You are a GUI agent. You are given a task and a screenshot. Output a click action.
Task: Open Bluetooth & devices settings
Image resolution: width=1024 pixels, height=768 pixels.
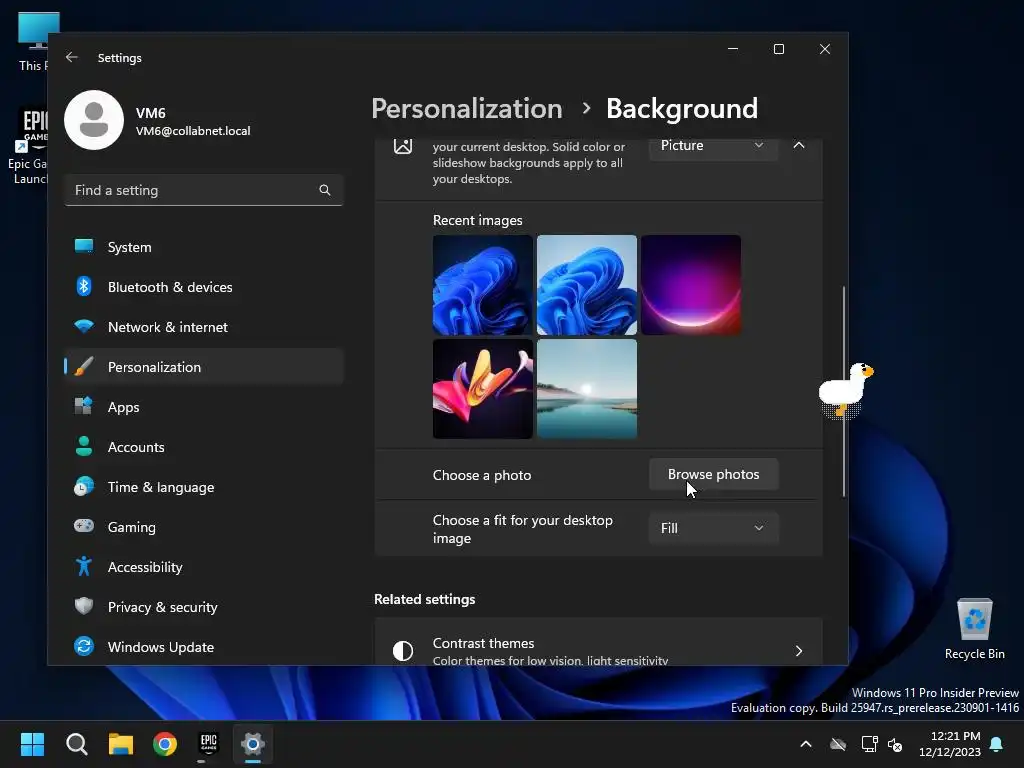coord(204,287)
